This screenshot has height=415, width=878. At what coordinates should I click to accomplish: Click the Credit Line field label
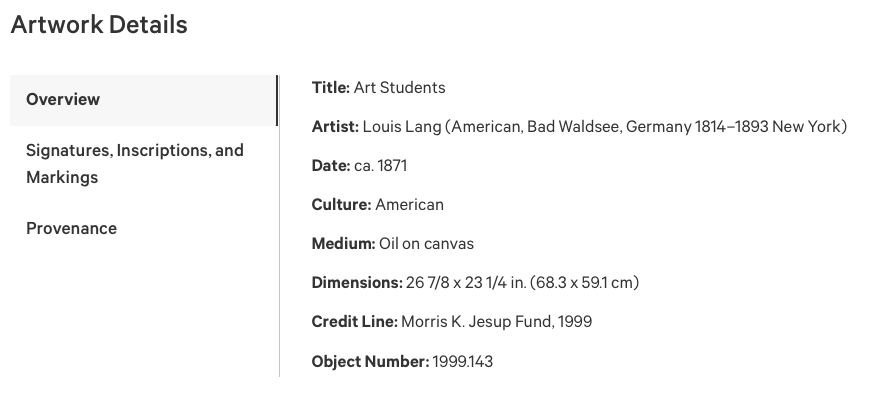[354, 322]
